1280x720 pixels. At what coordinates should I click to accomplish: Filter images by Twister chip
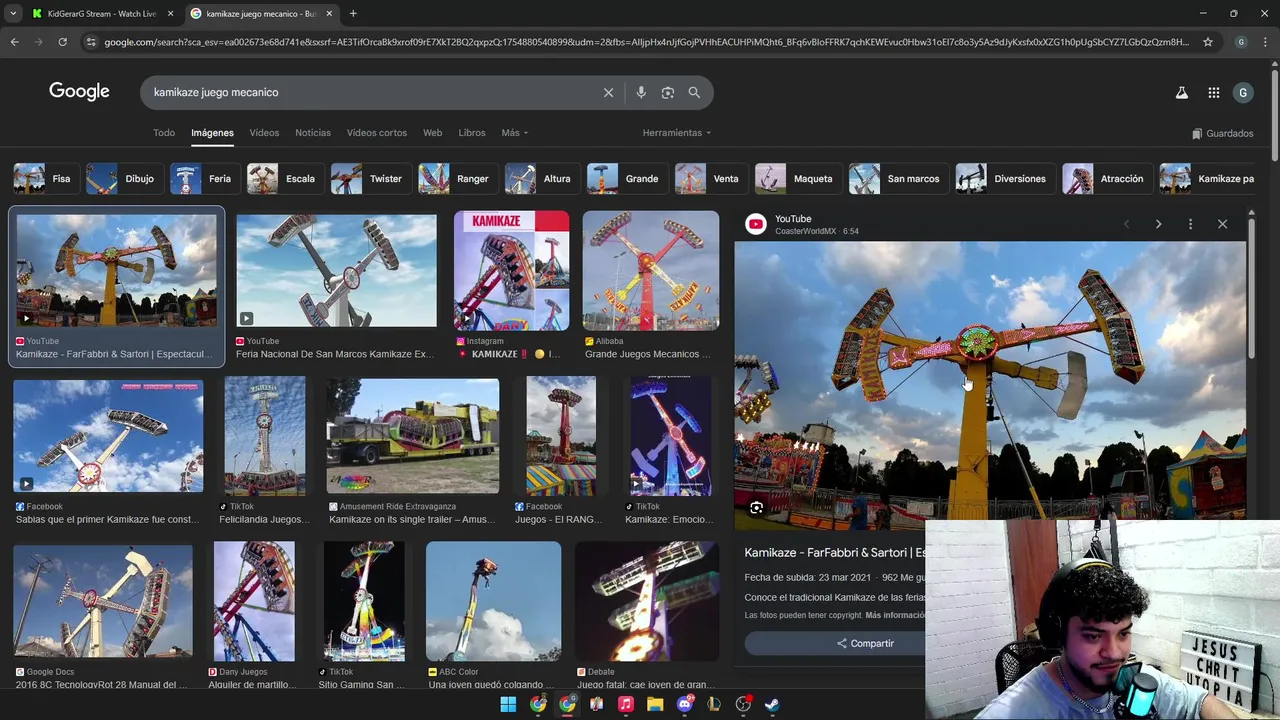370,179
